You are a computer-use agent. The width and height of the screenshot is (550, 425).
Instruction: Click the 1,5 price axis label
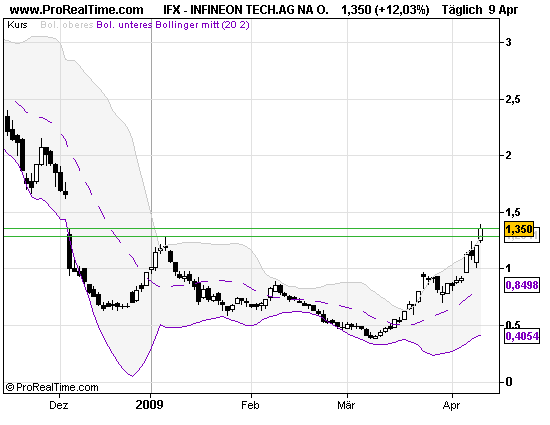point(512,212)
